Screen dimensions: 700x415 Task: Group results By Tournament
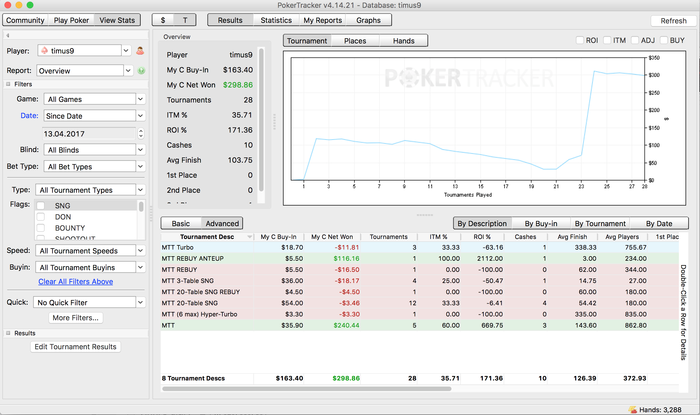tap(600, 224)
